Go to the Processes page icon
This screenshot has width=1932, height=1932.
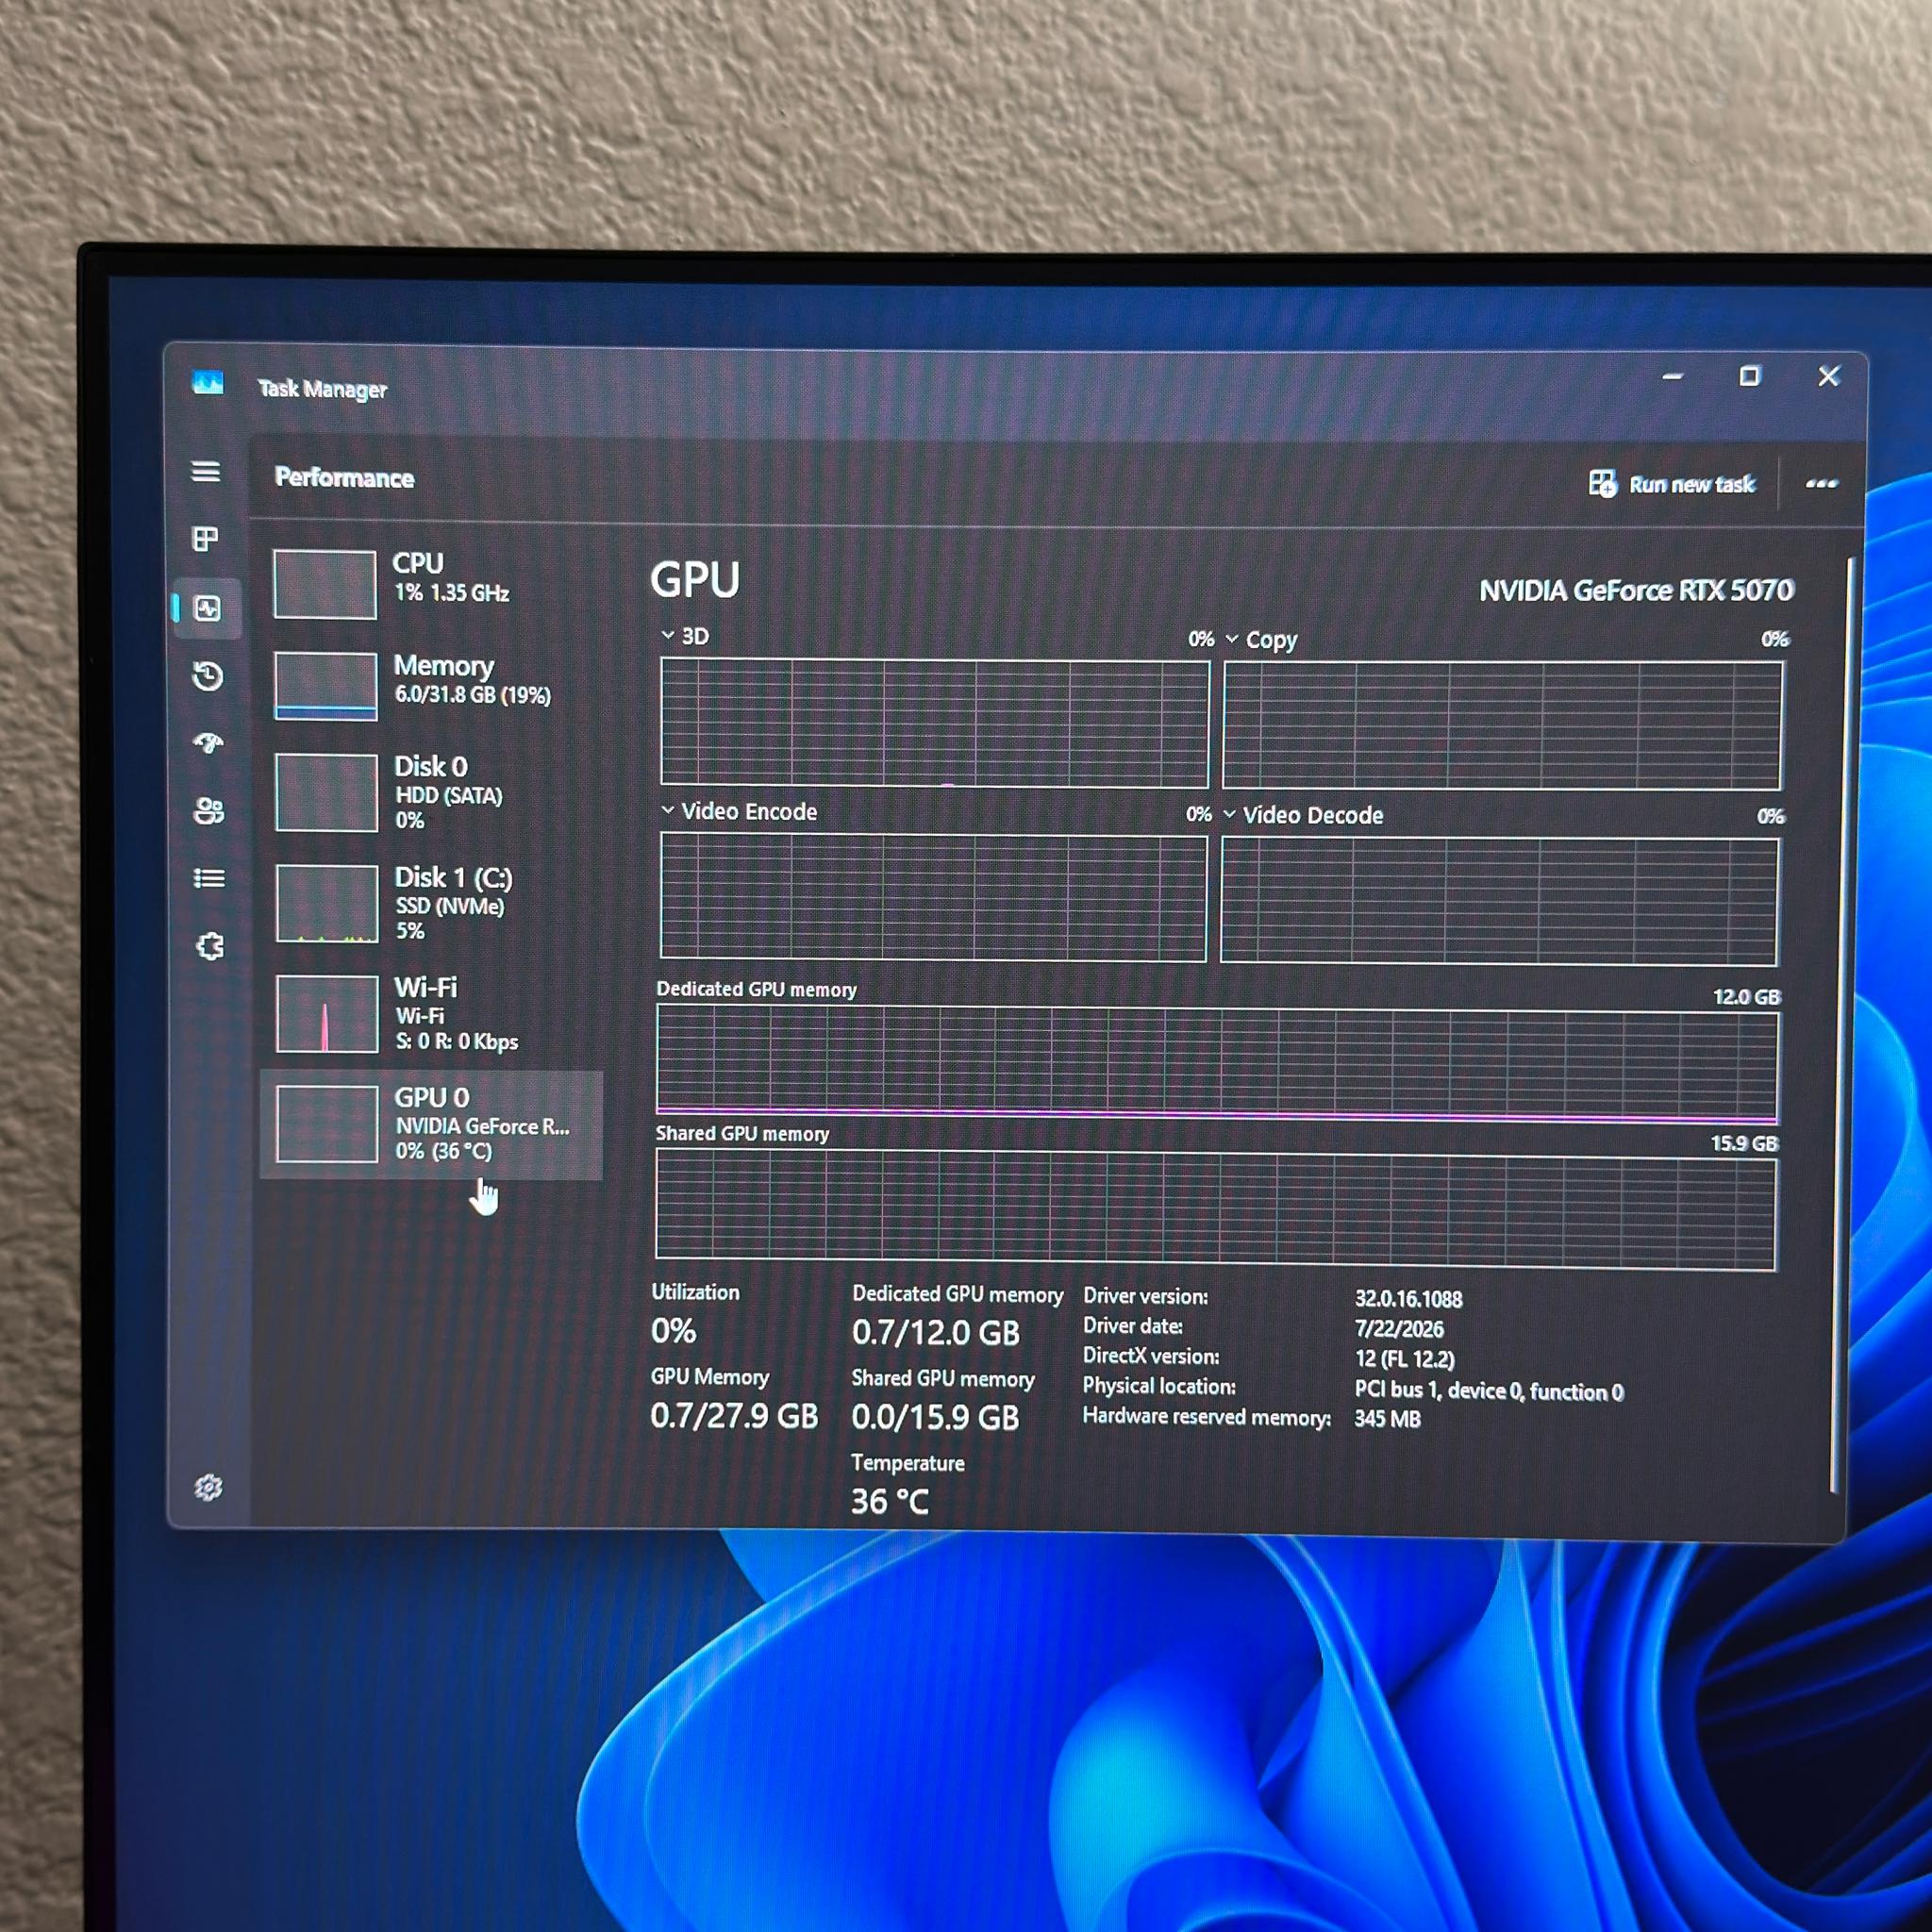[206, 540]
